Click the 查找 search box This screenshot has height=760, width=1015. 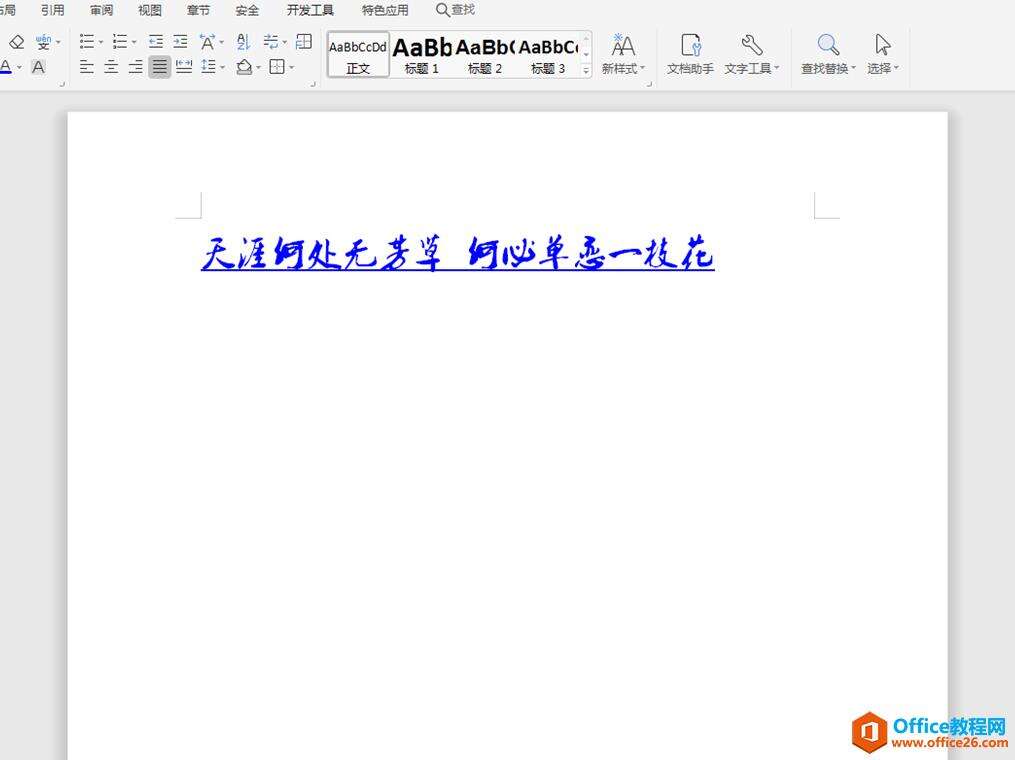[x=456, y=10]
